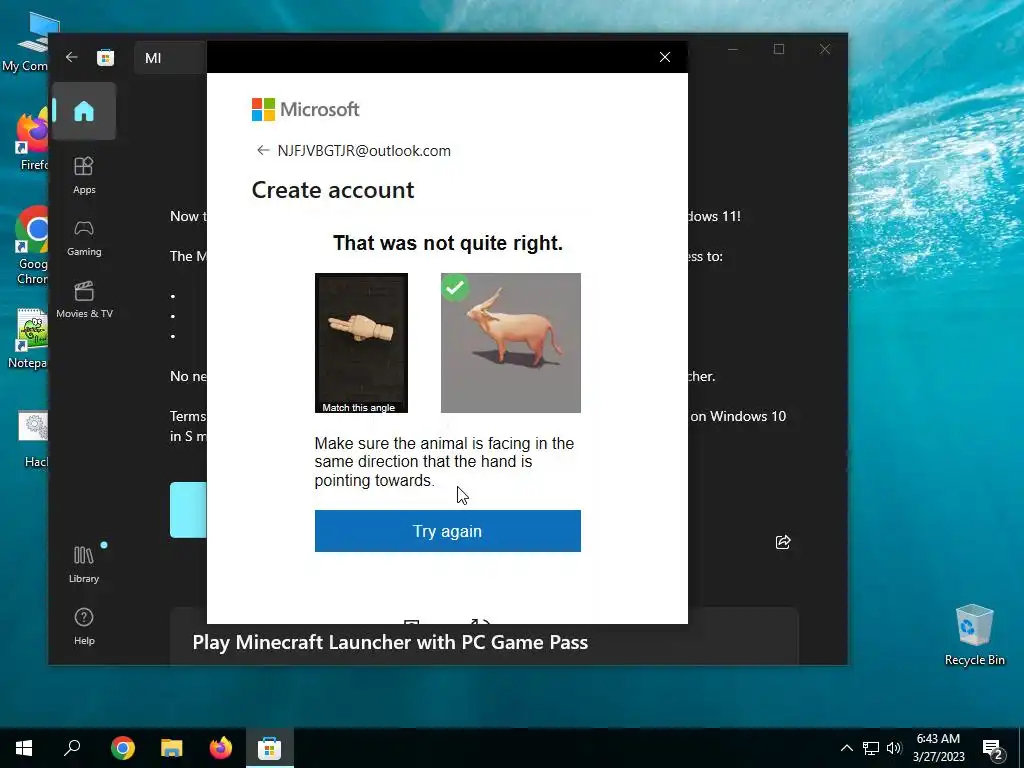Select Recycle Bin desktop icon

click(x=974, y=635)
